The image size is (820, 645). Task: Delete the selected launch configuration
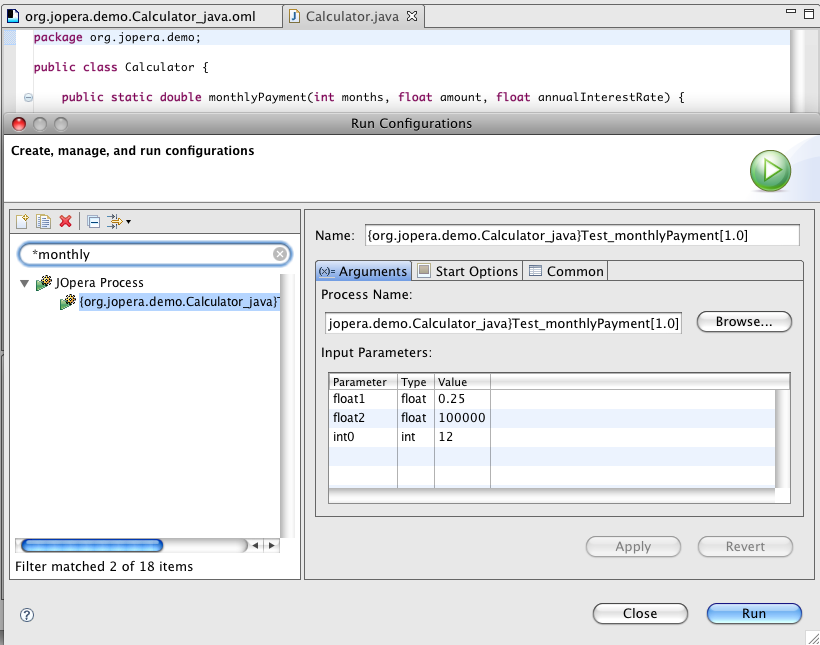pos(65,222)
